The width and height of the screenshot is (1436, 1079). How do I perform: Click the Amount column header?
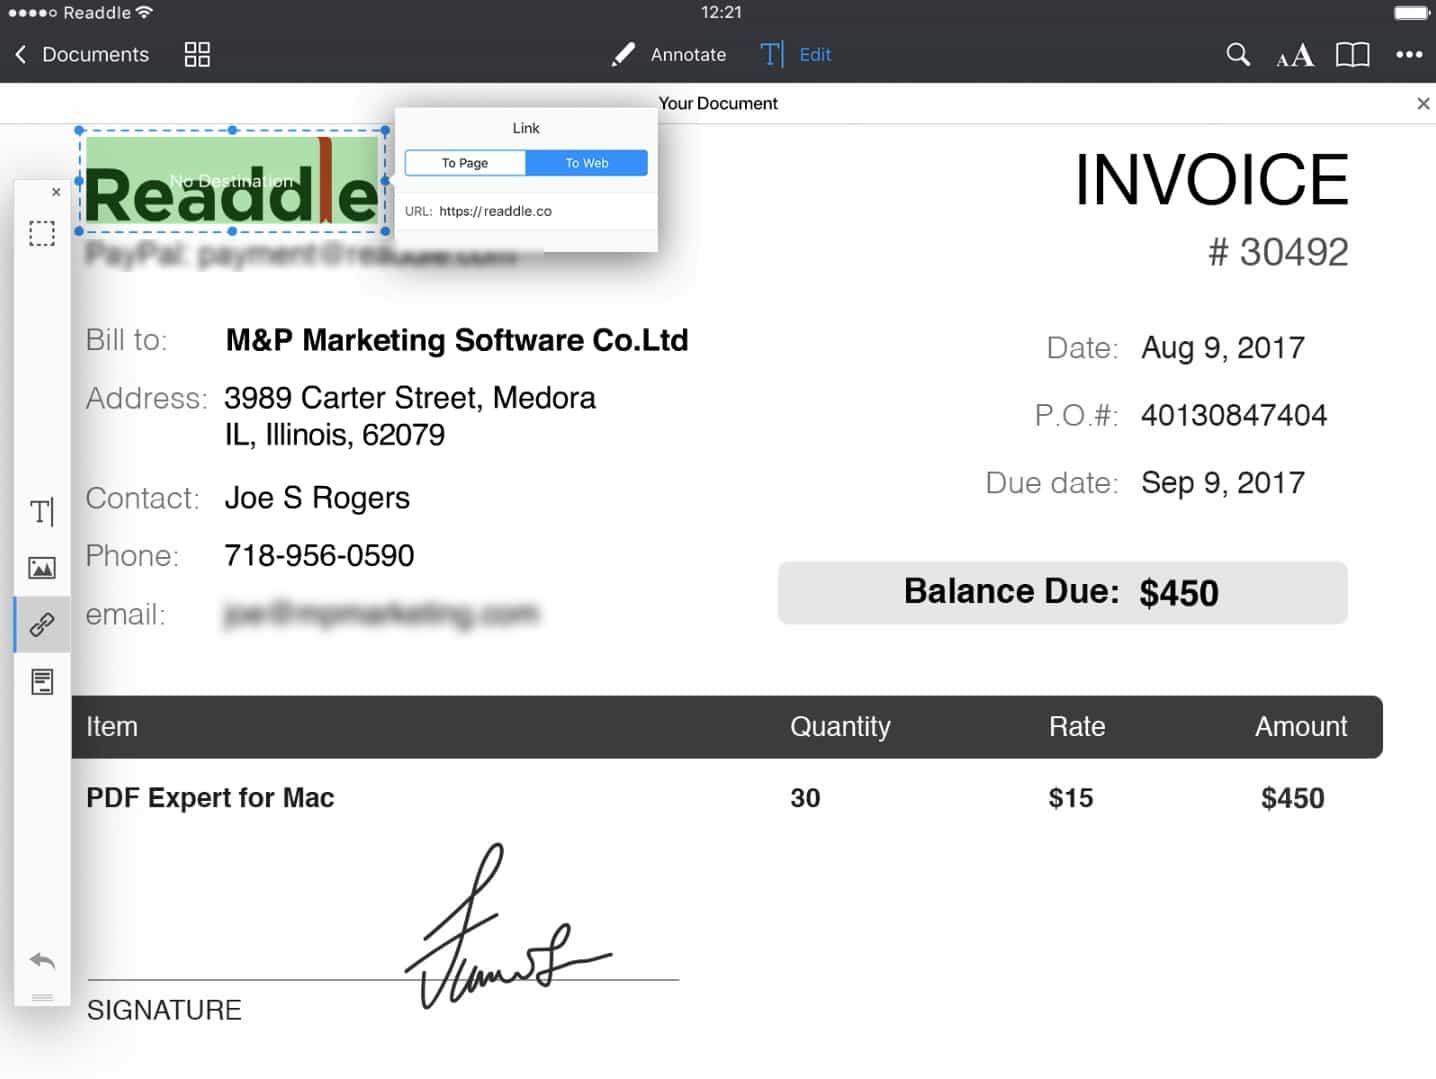[1301, 727]
